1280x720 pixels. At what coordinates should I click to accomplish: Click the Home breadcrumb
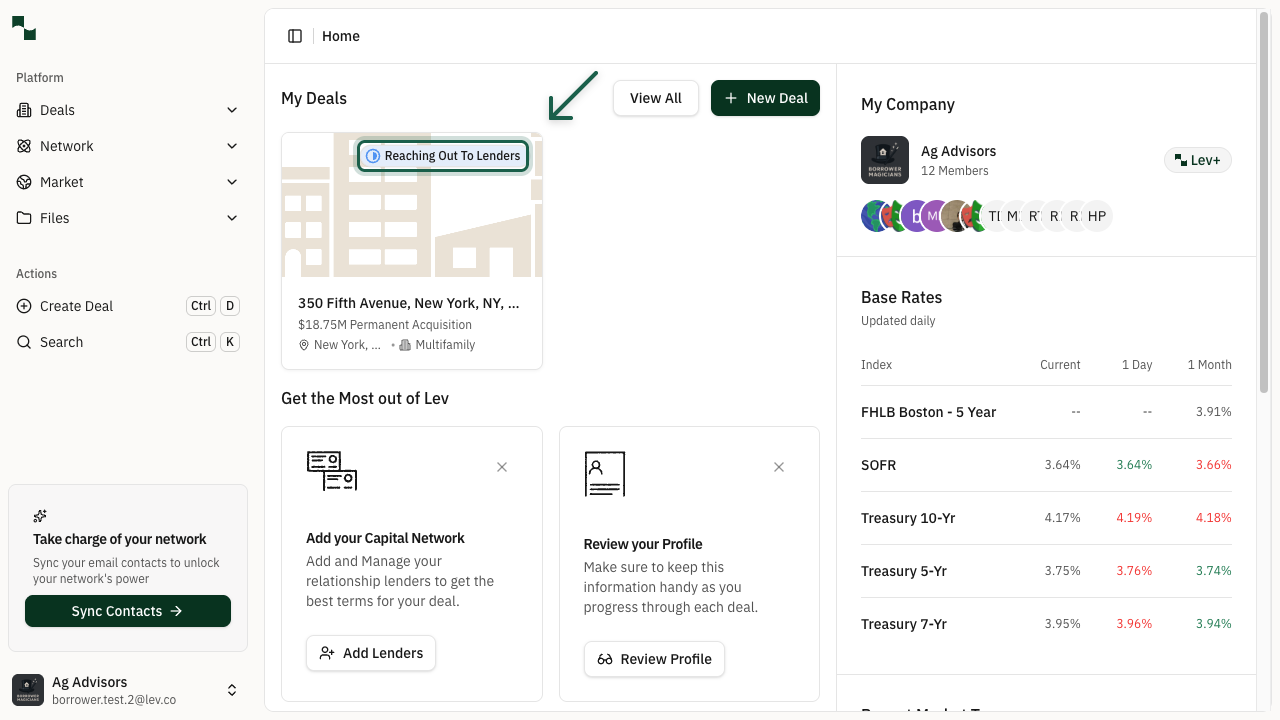click(x=340, y=36)
